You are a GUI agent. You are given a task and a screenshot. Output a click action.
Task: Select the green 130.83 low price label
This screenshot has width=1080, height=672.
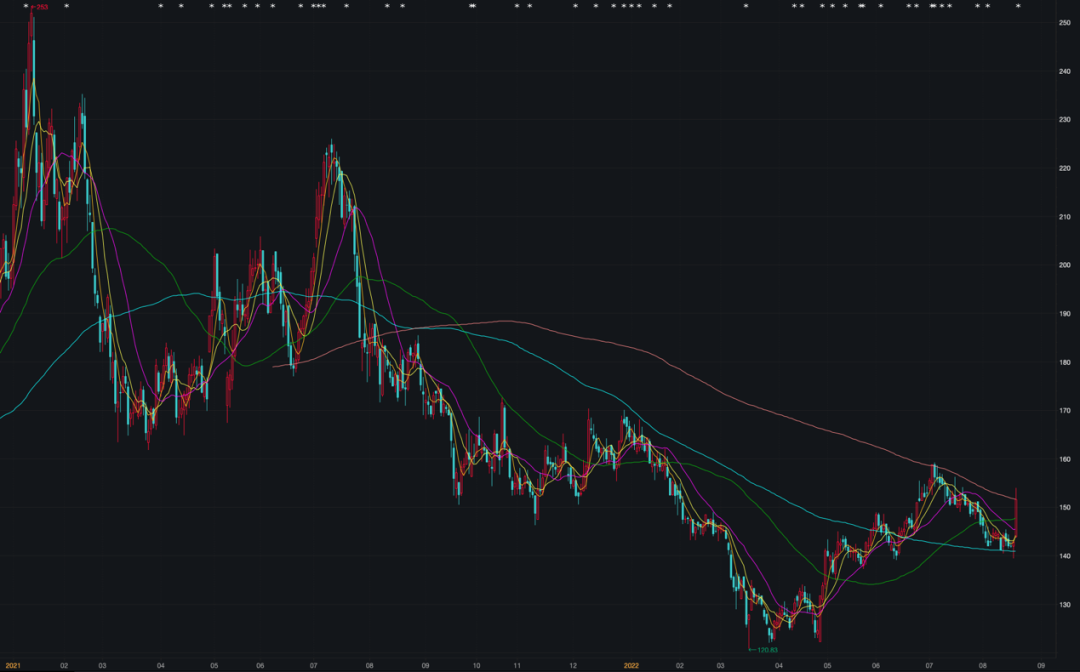pyautogui.click(x=766, y=650)
